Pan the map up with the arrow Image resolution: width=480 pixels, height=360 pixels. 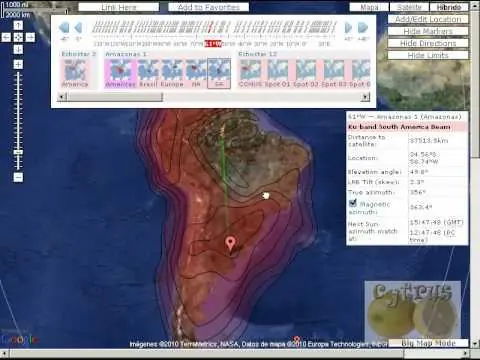tap(18, 25)
